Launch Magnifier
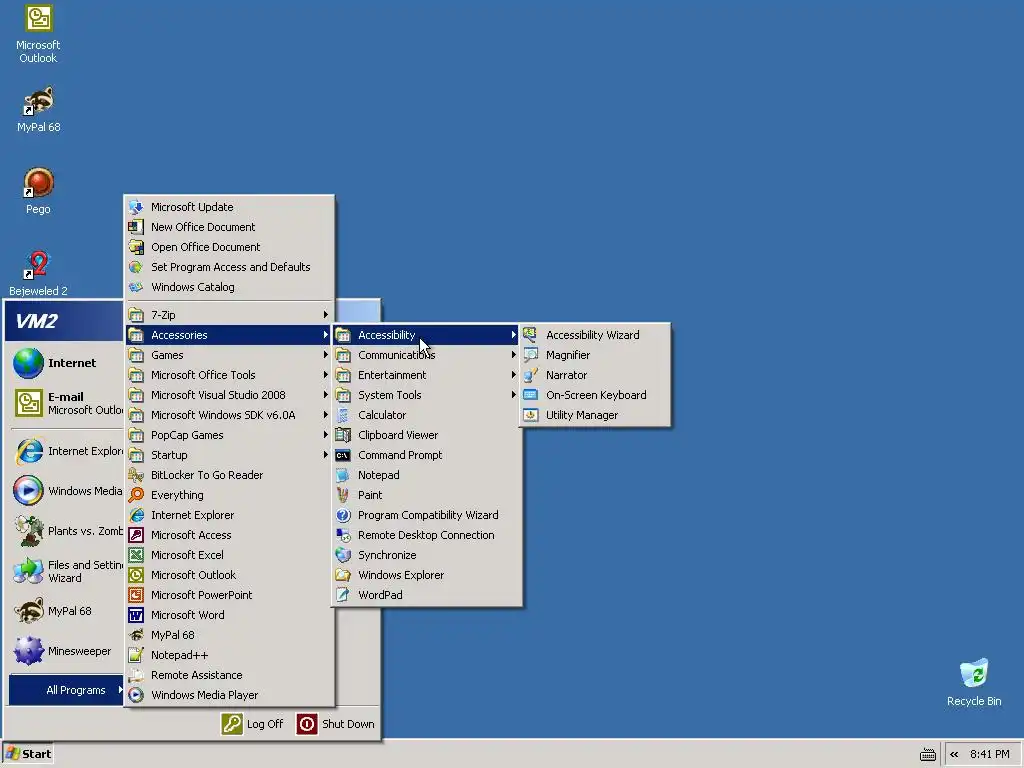1024x768 pixels. pyautogui.click(x=595, y=355)
